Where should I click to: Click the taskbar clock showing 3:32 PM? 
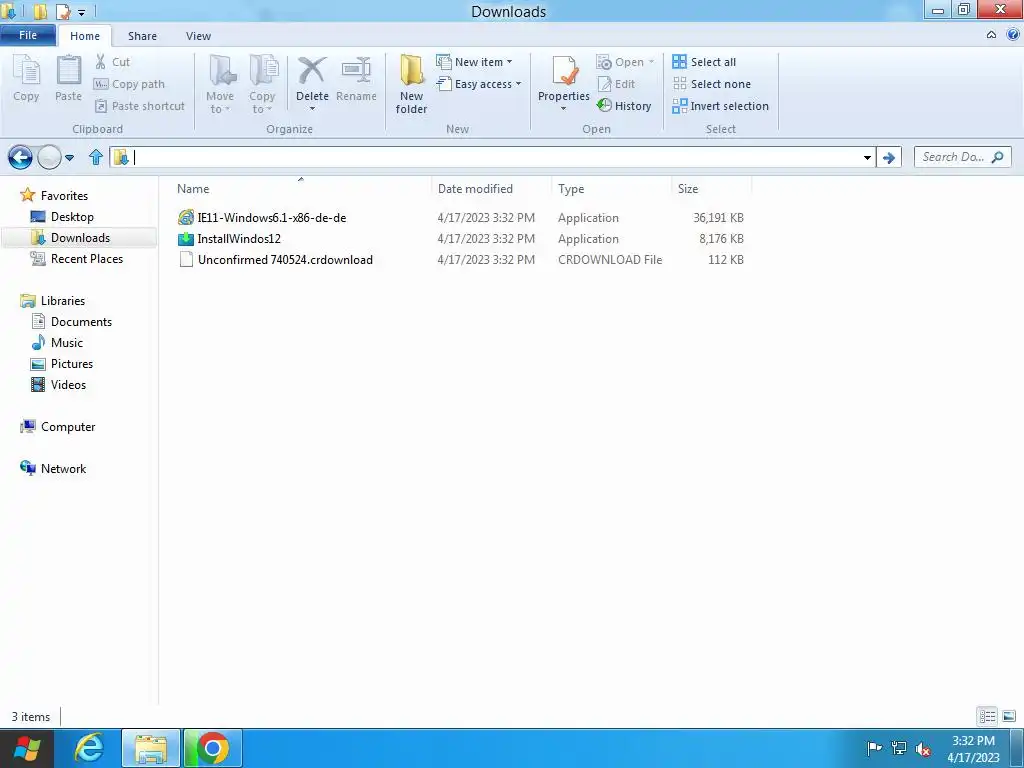coord(973,749)
